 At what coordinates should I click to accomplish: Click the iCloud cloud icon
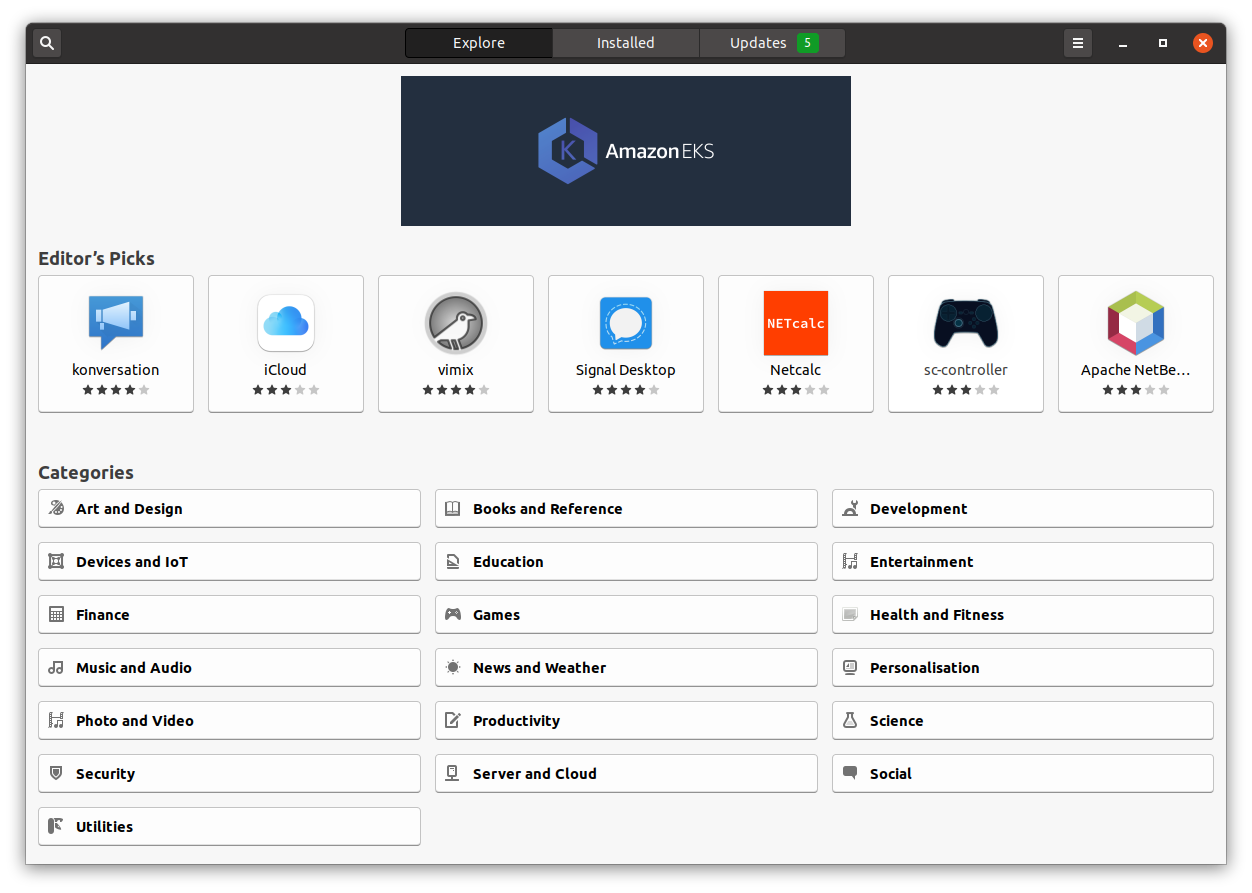pos(286,322)
